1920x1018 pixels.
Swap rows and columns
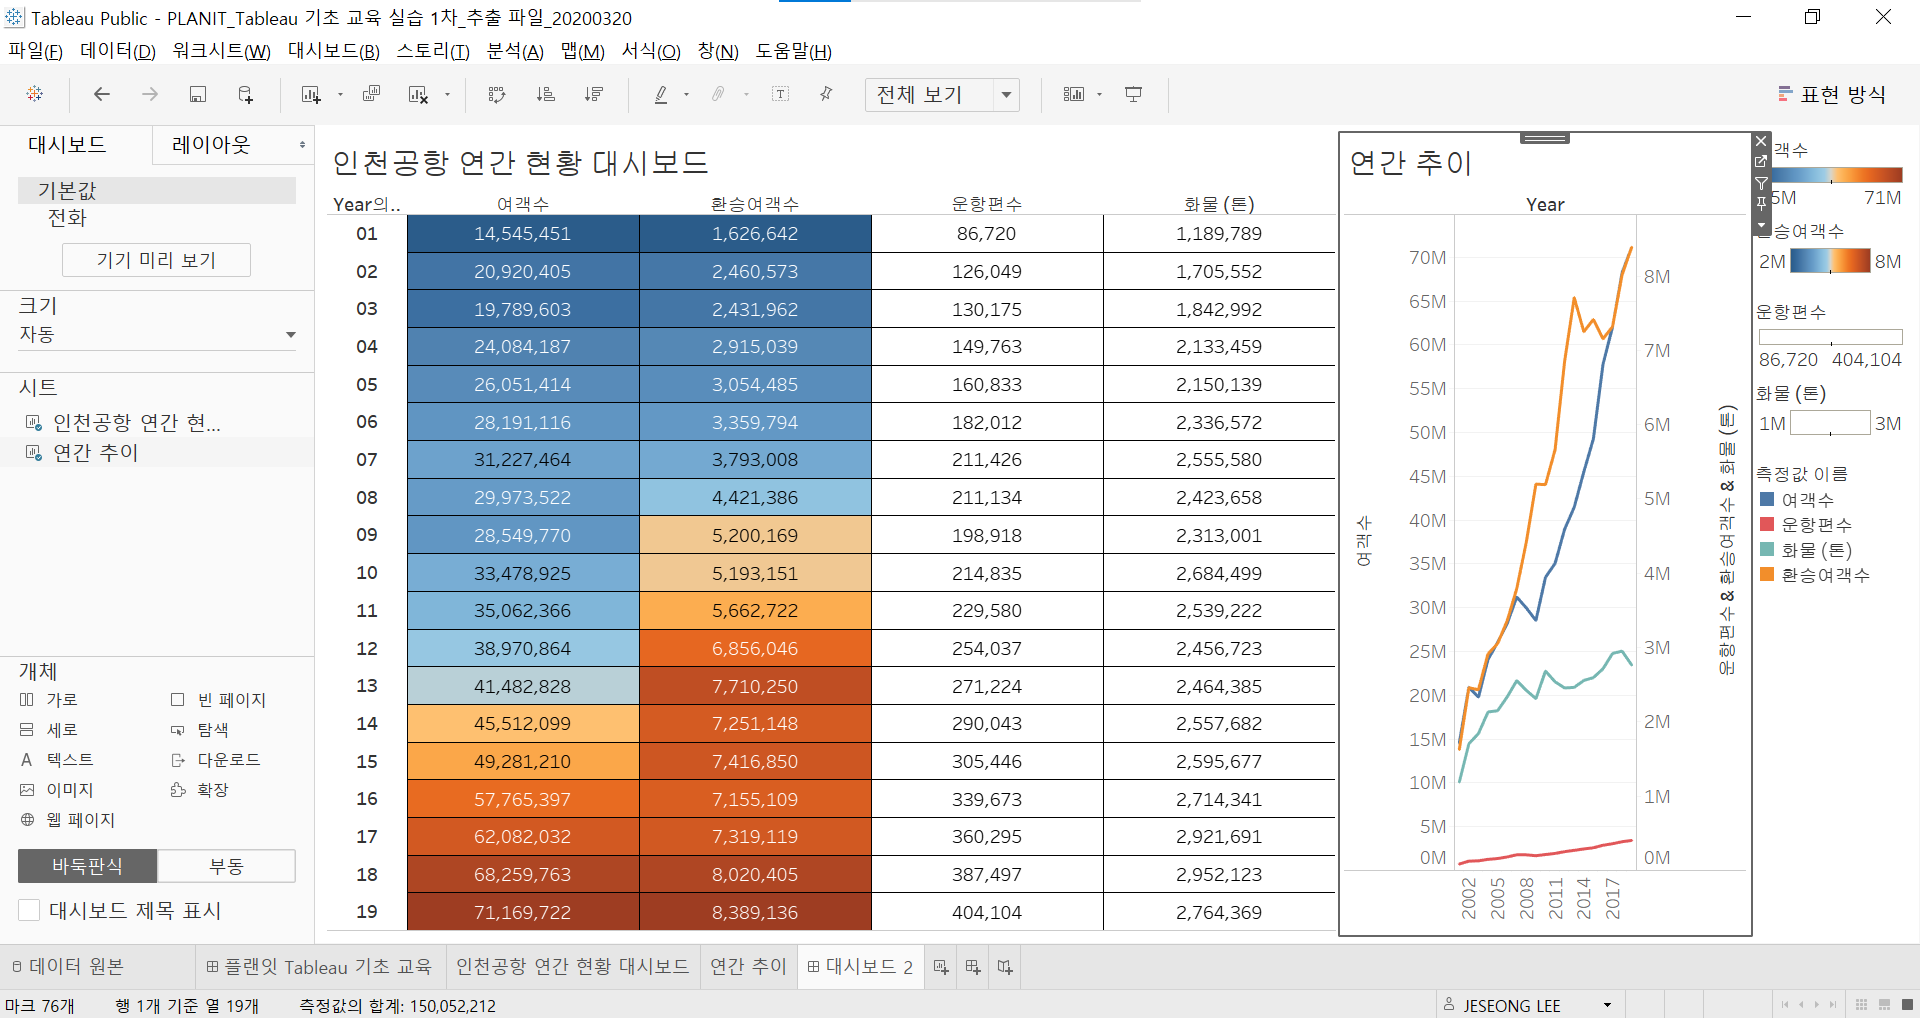pyautogui.click(x=497, y=94)
